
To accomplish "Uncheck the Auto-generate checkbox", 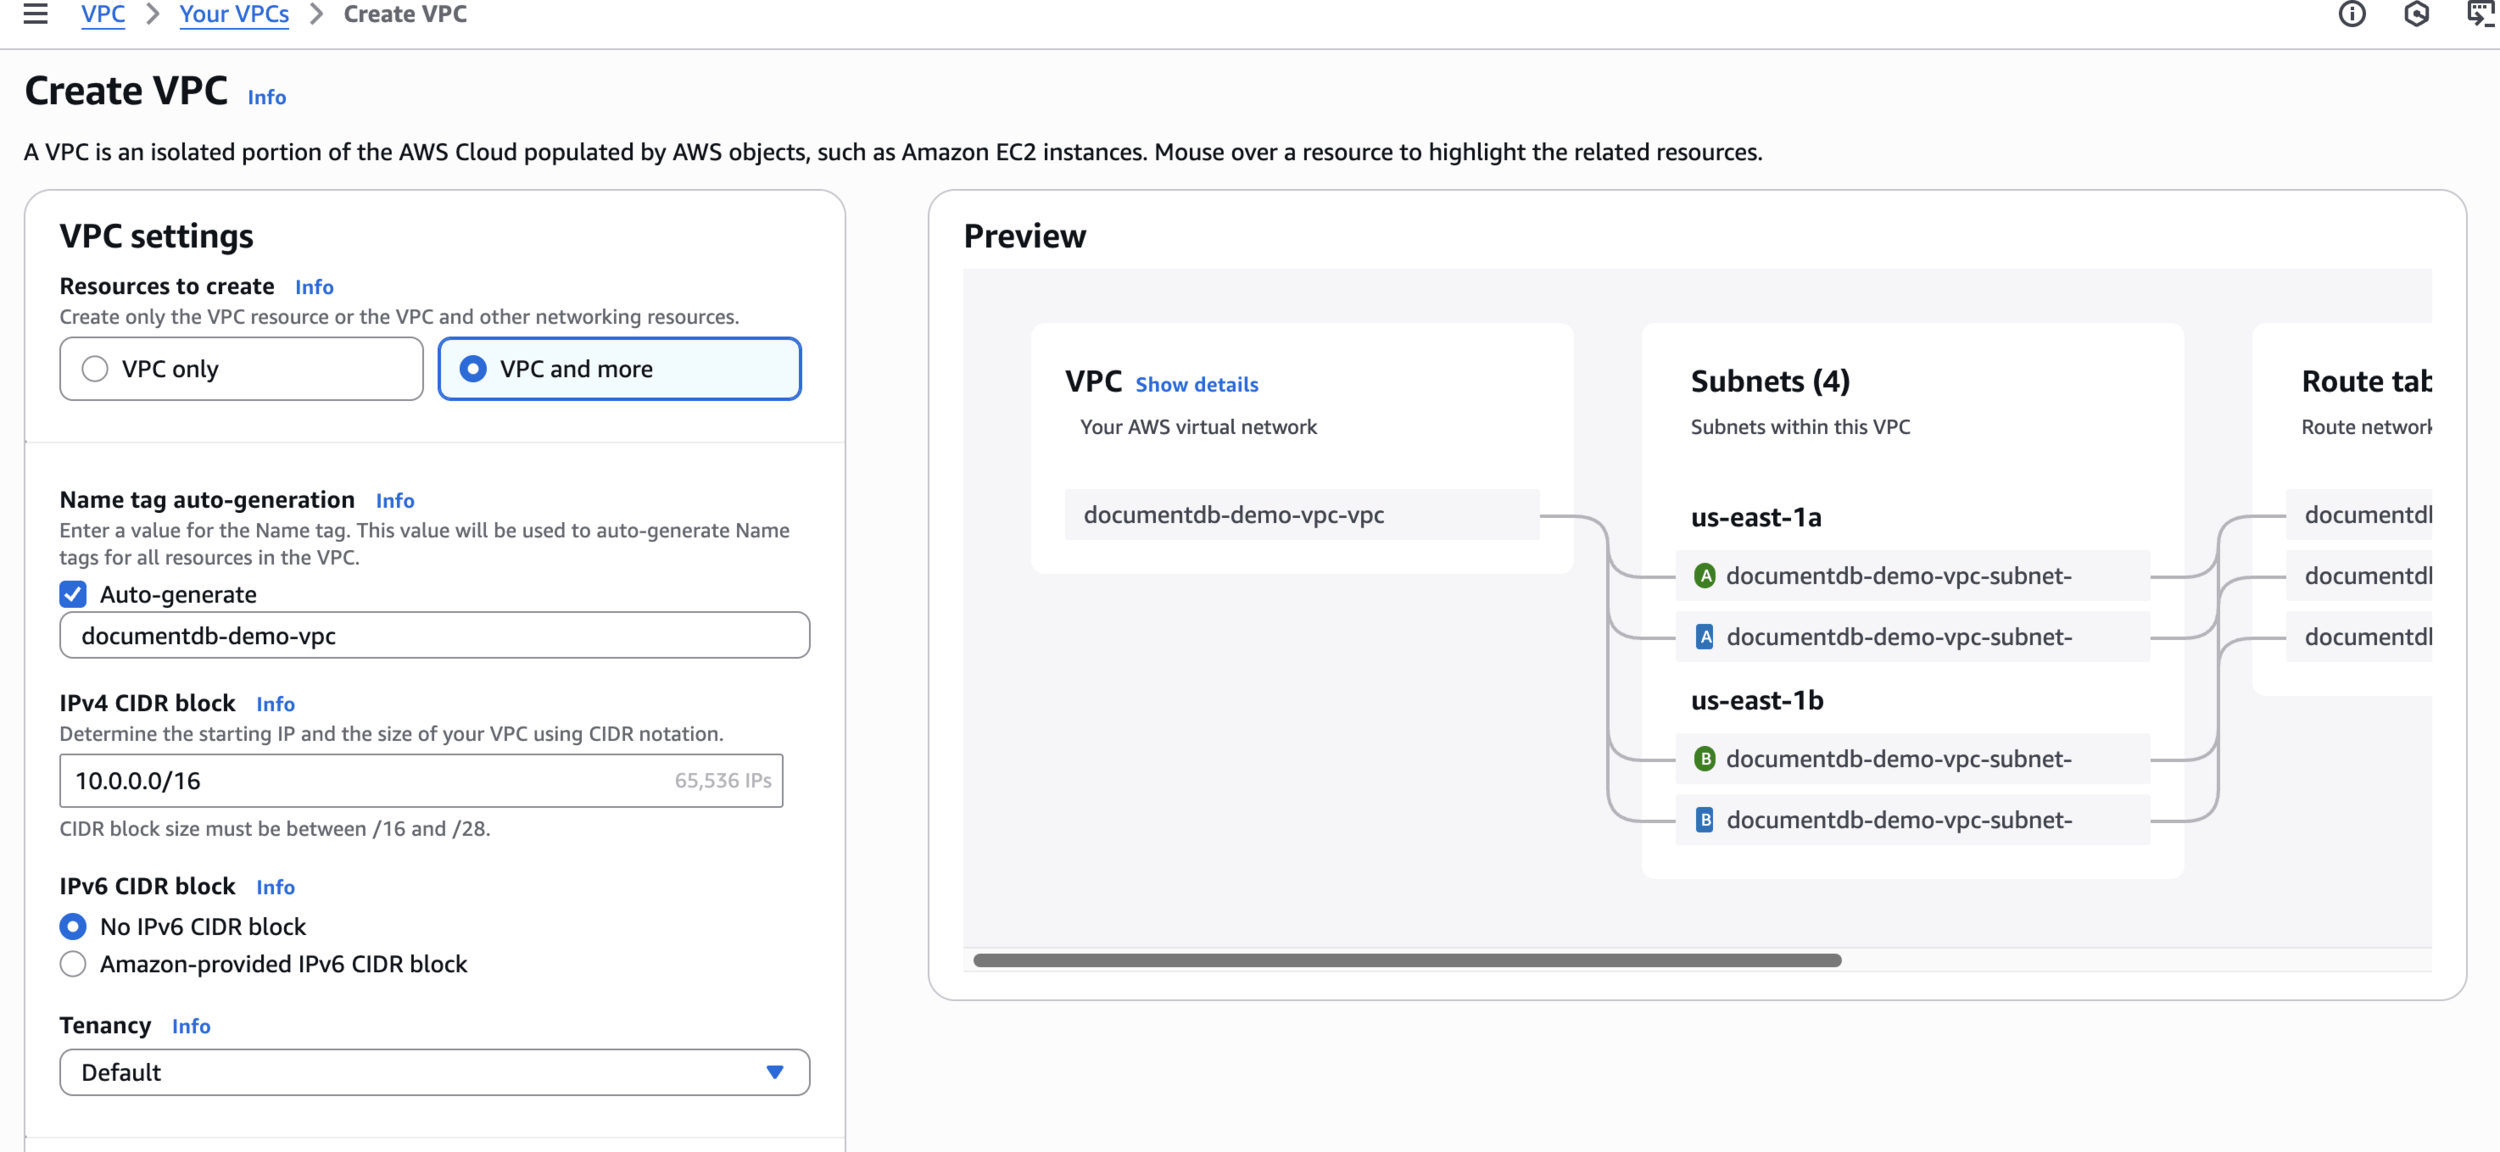I will pyautogui.click(x=73, y=595).
